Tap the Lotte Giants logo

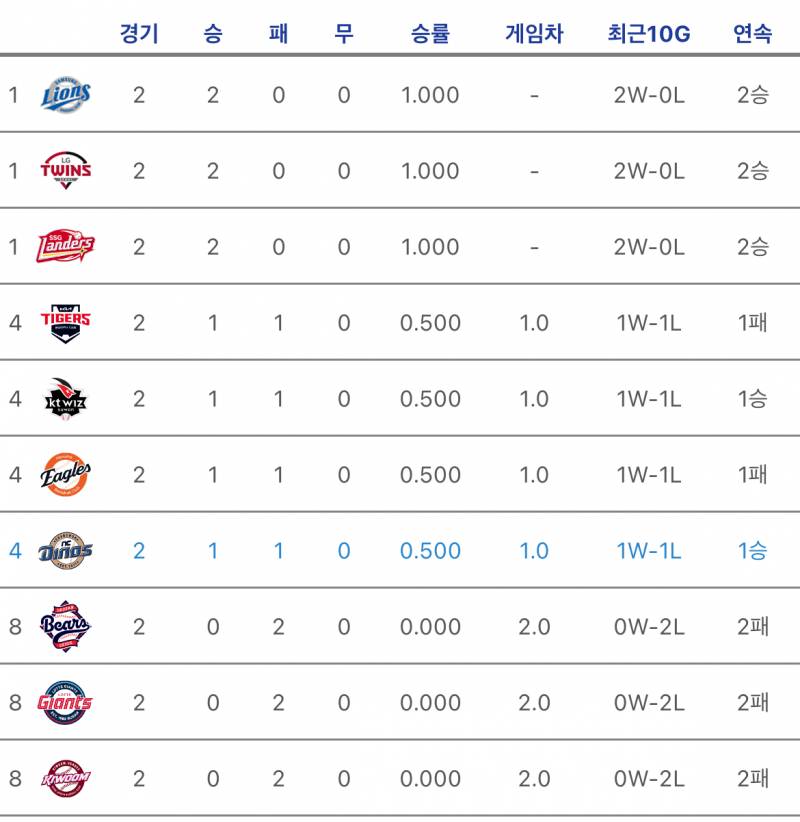(x=65, y=702)
